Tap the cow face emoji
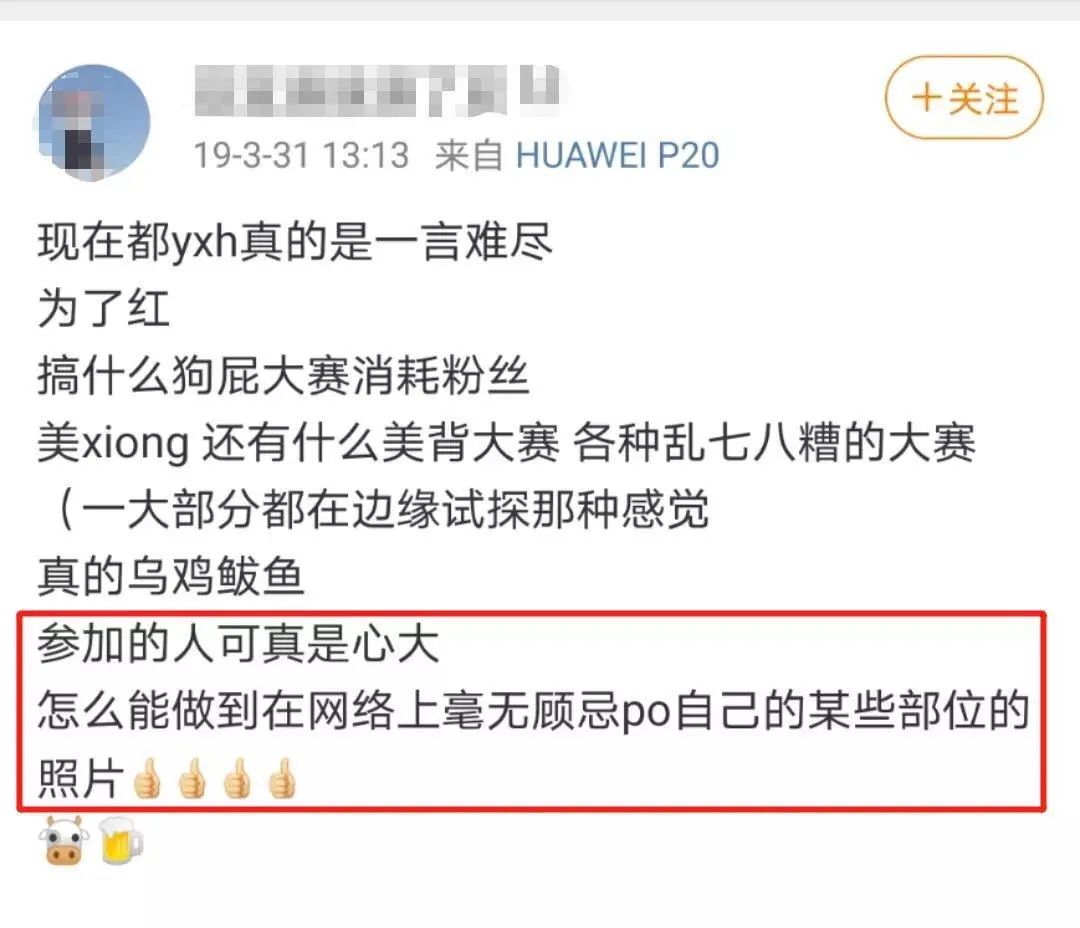1080x928 pixels. pyautogui.click(x=63, y=841)
